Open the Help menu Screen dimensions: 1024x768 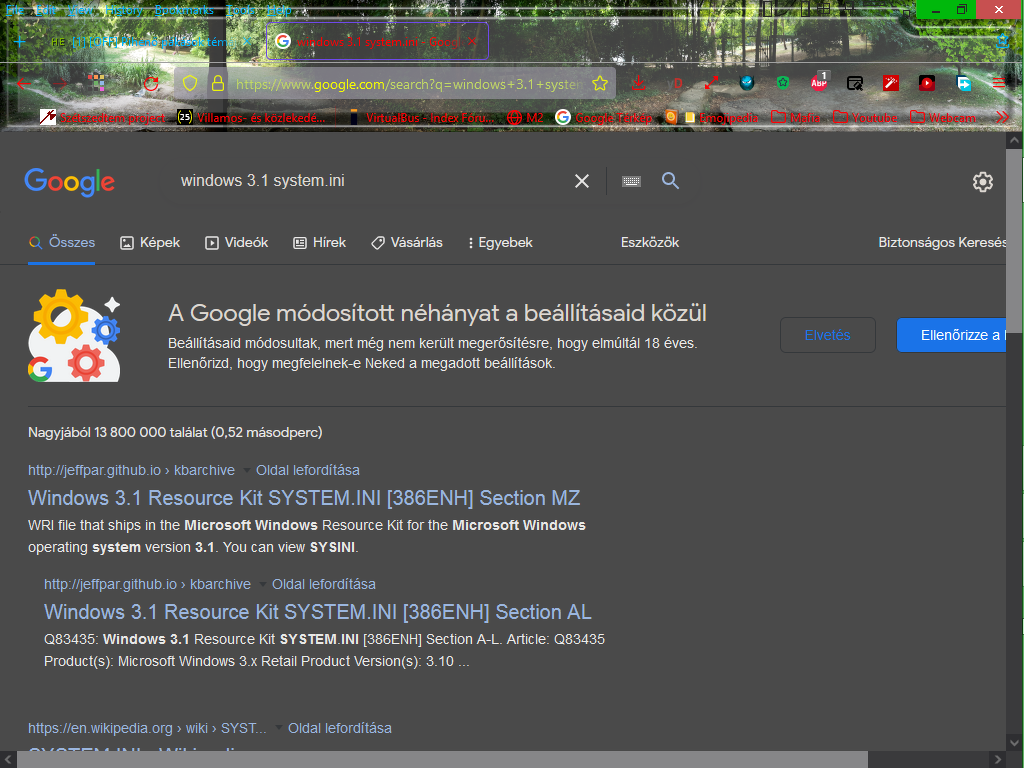[279, 10]
